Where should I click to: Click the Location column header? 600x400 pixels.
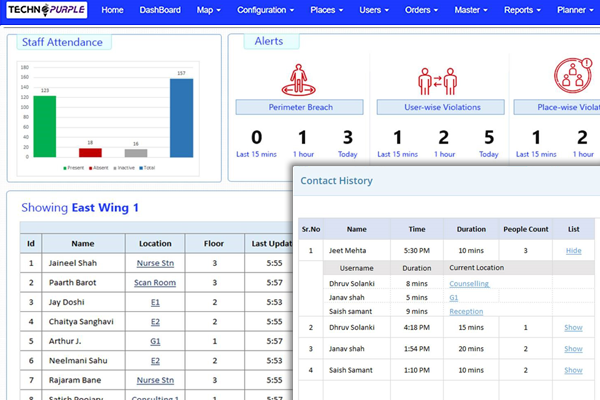pos(155,244)
